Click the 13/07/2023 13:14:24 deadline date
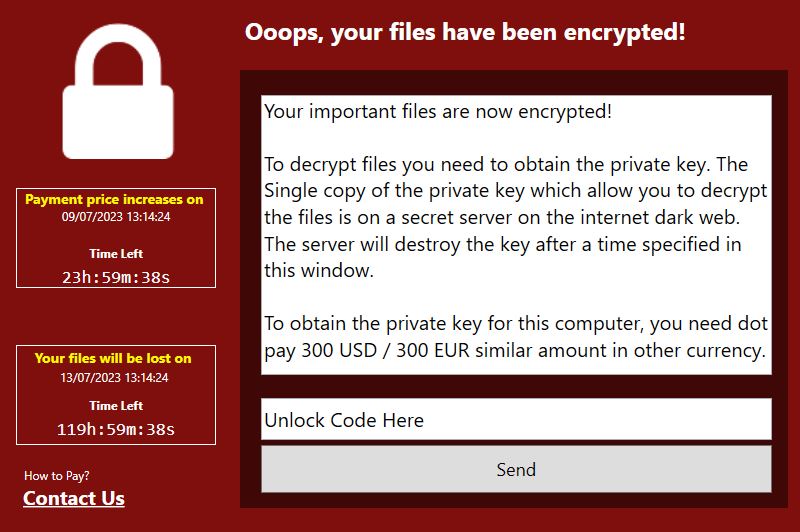 pyautogui.click(x=114, y=377)
